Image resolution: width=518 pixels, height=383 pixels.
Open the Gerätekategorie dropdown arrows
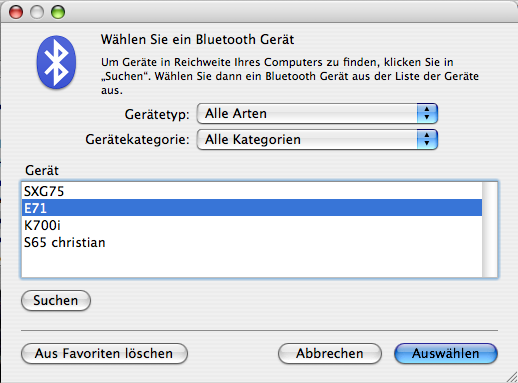click(427, 139)
